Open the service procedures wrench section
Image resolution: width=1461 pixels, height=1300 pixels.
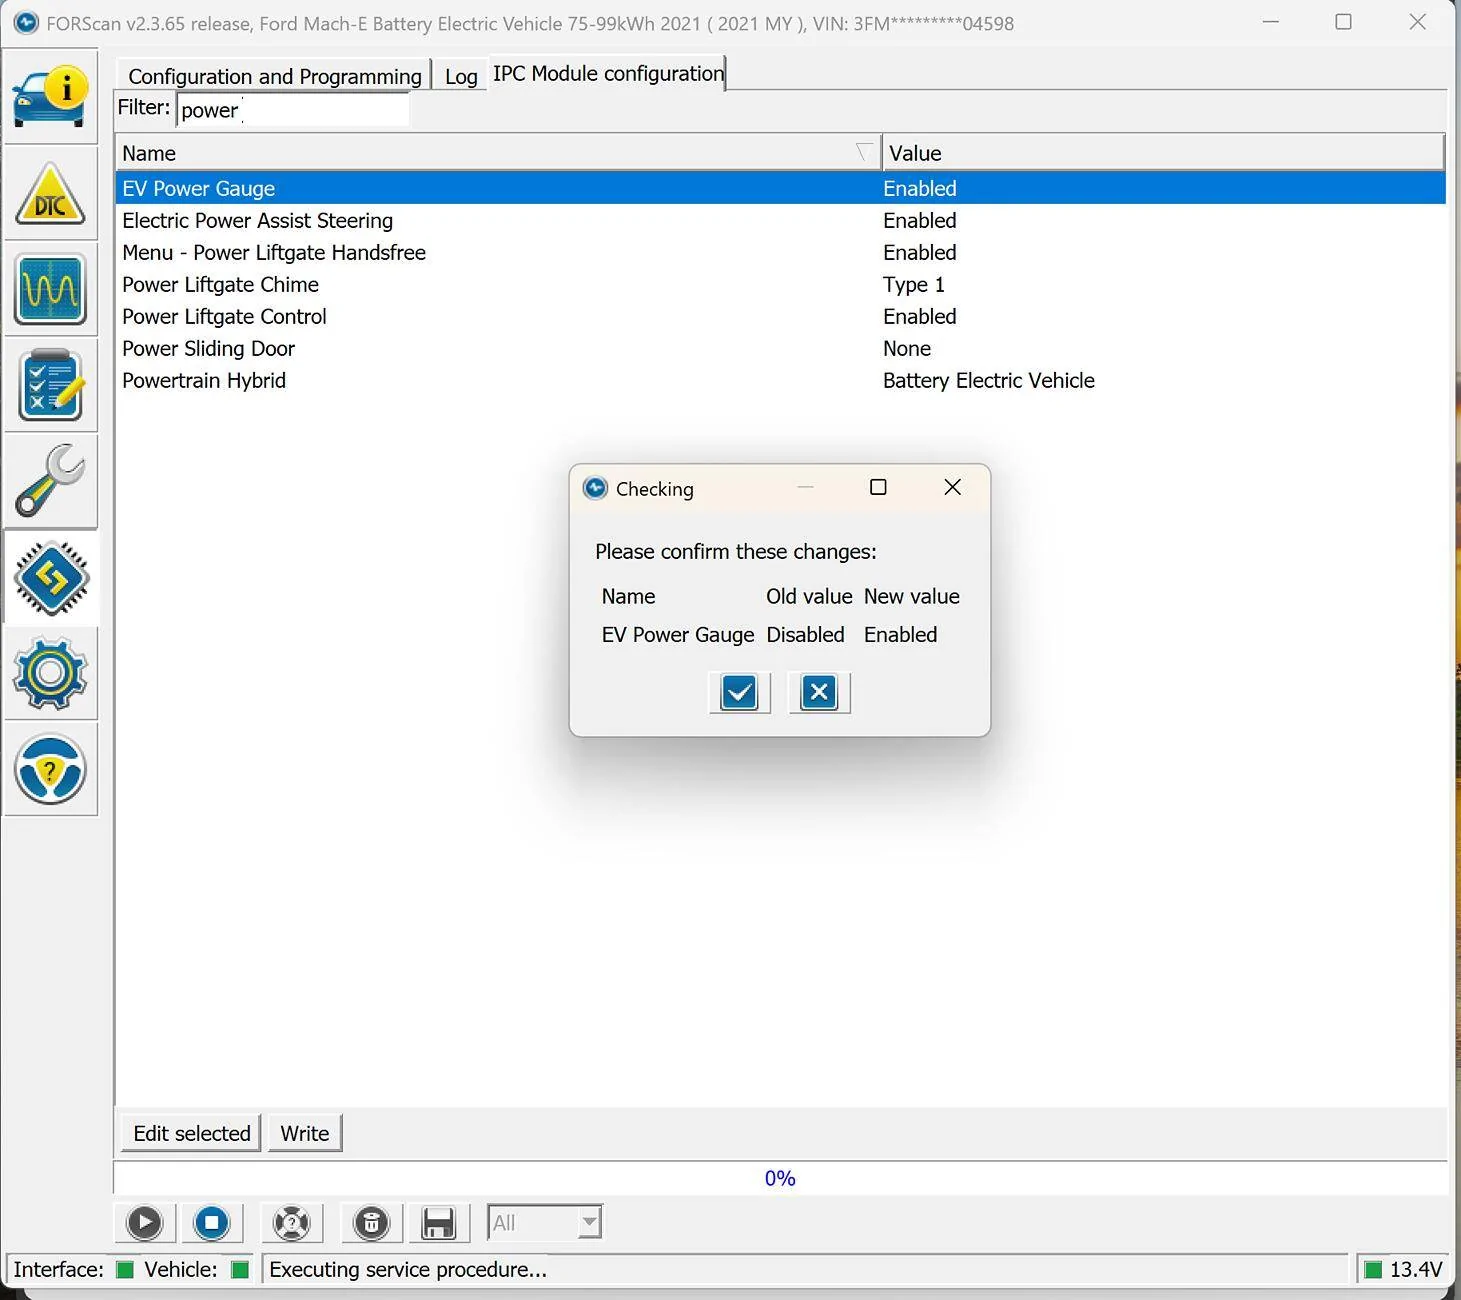point(50,481)
